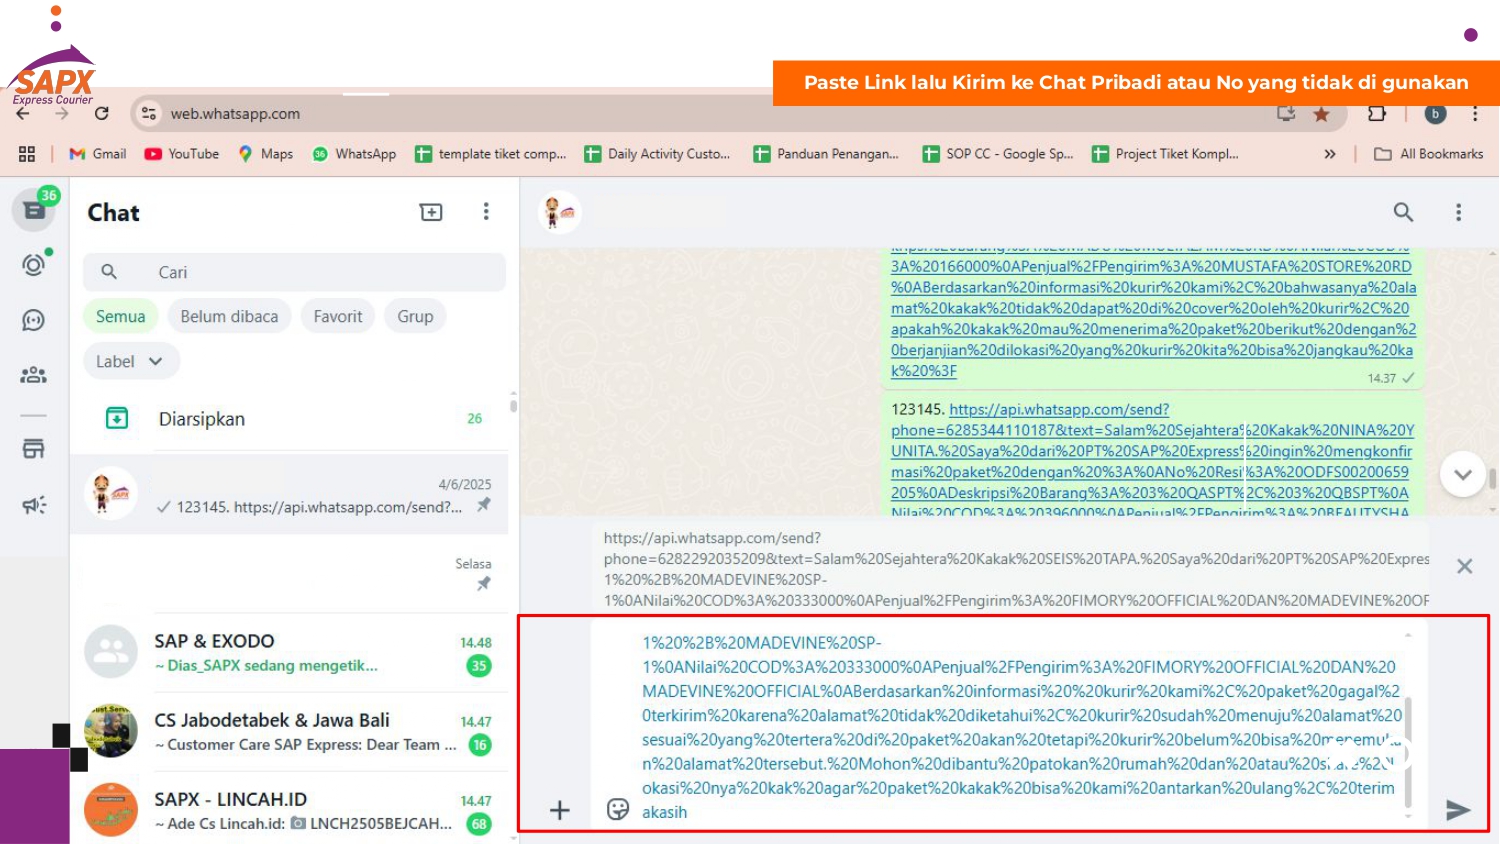
Task: Open the Maps bookmark
Action: click(x=266, y=154)
